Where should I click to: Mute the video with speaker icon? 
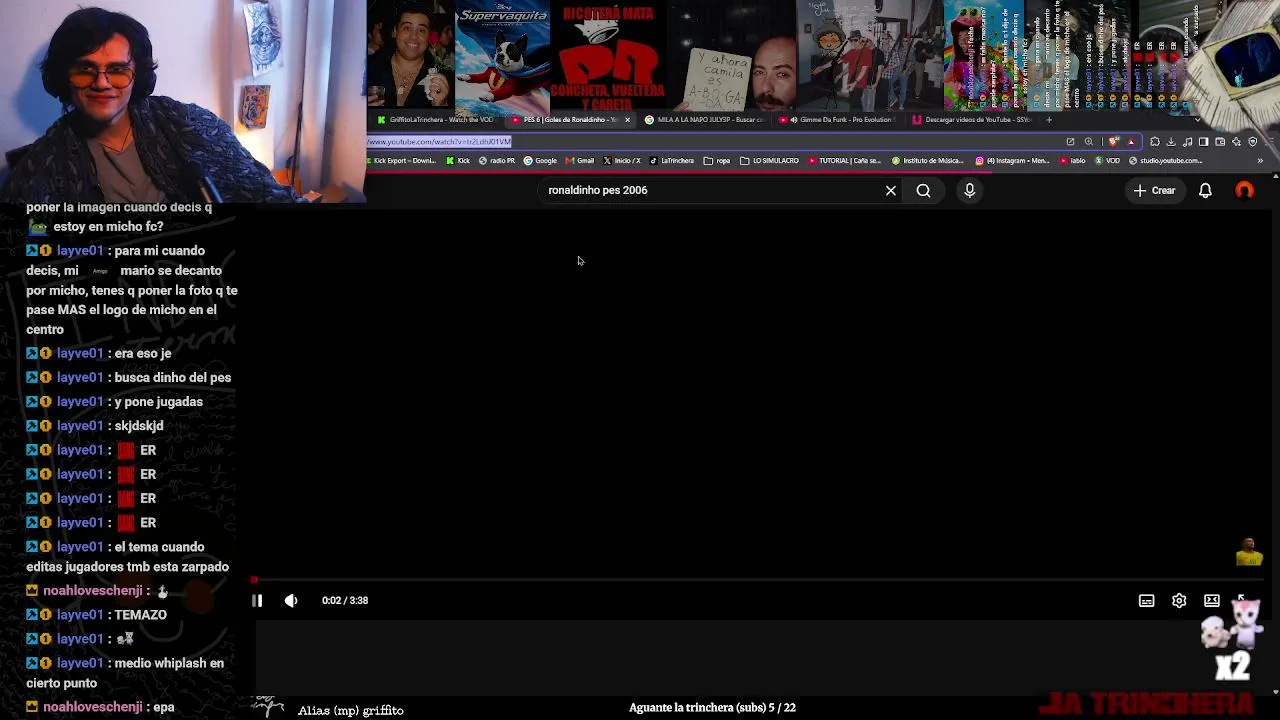point(291,600)
